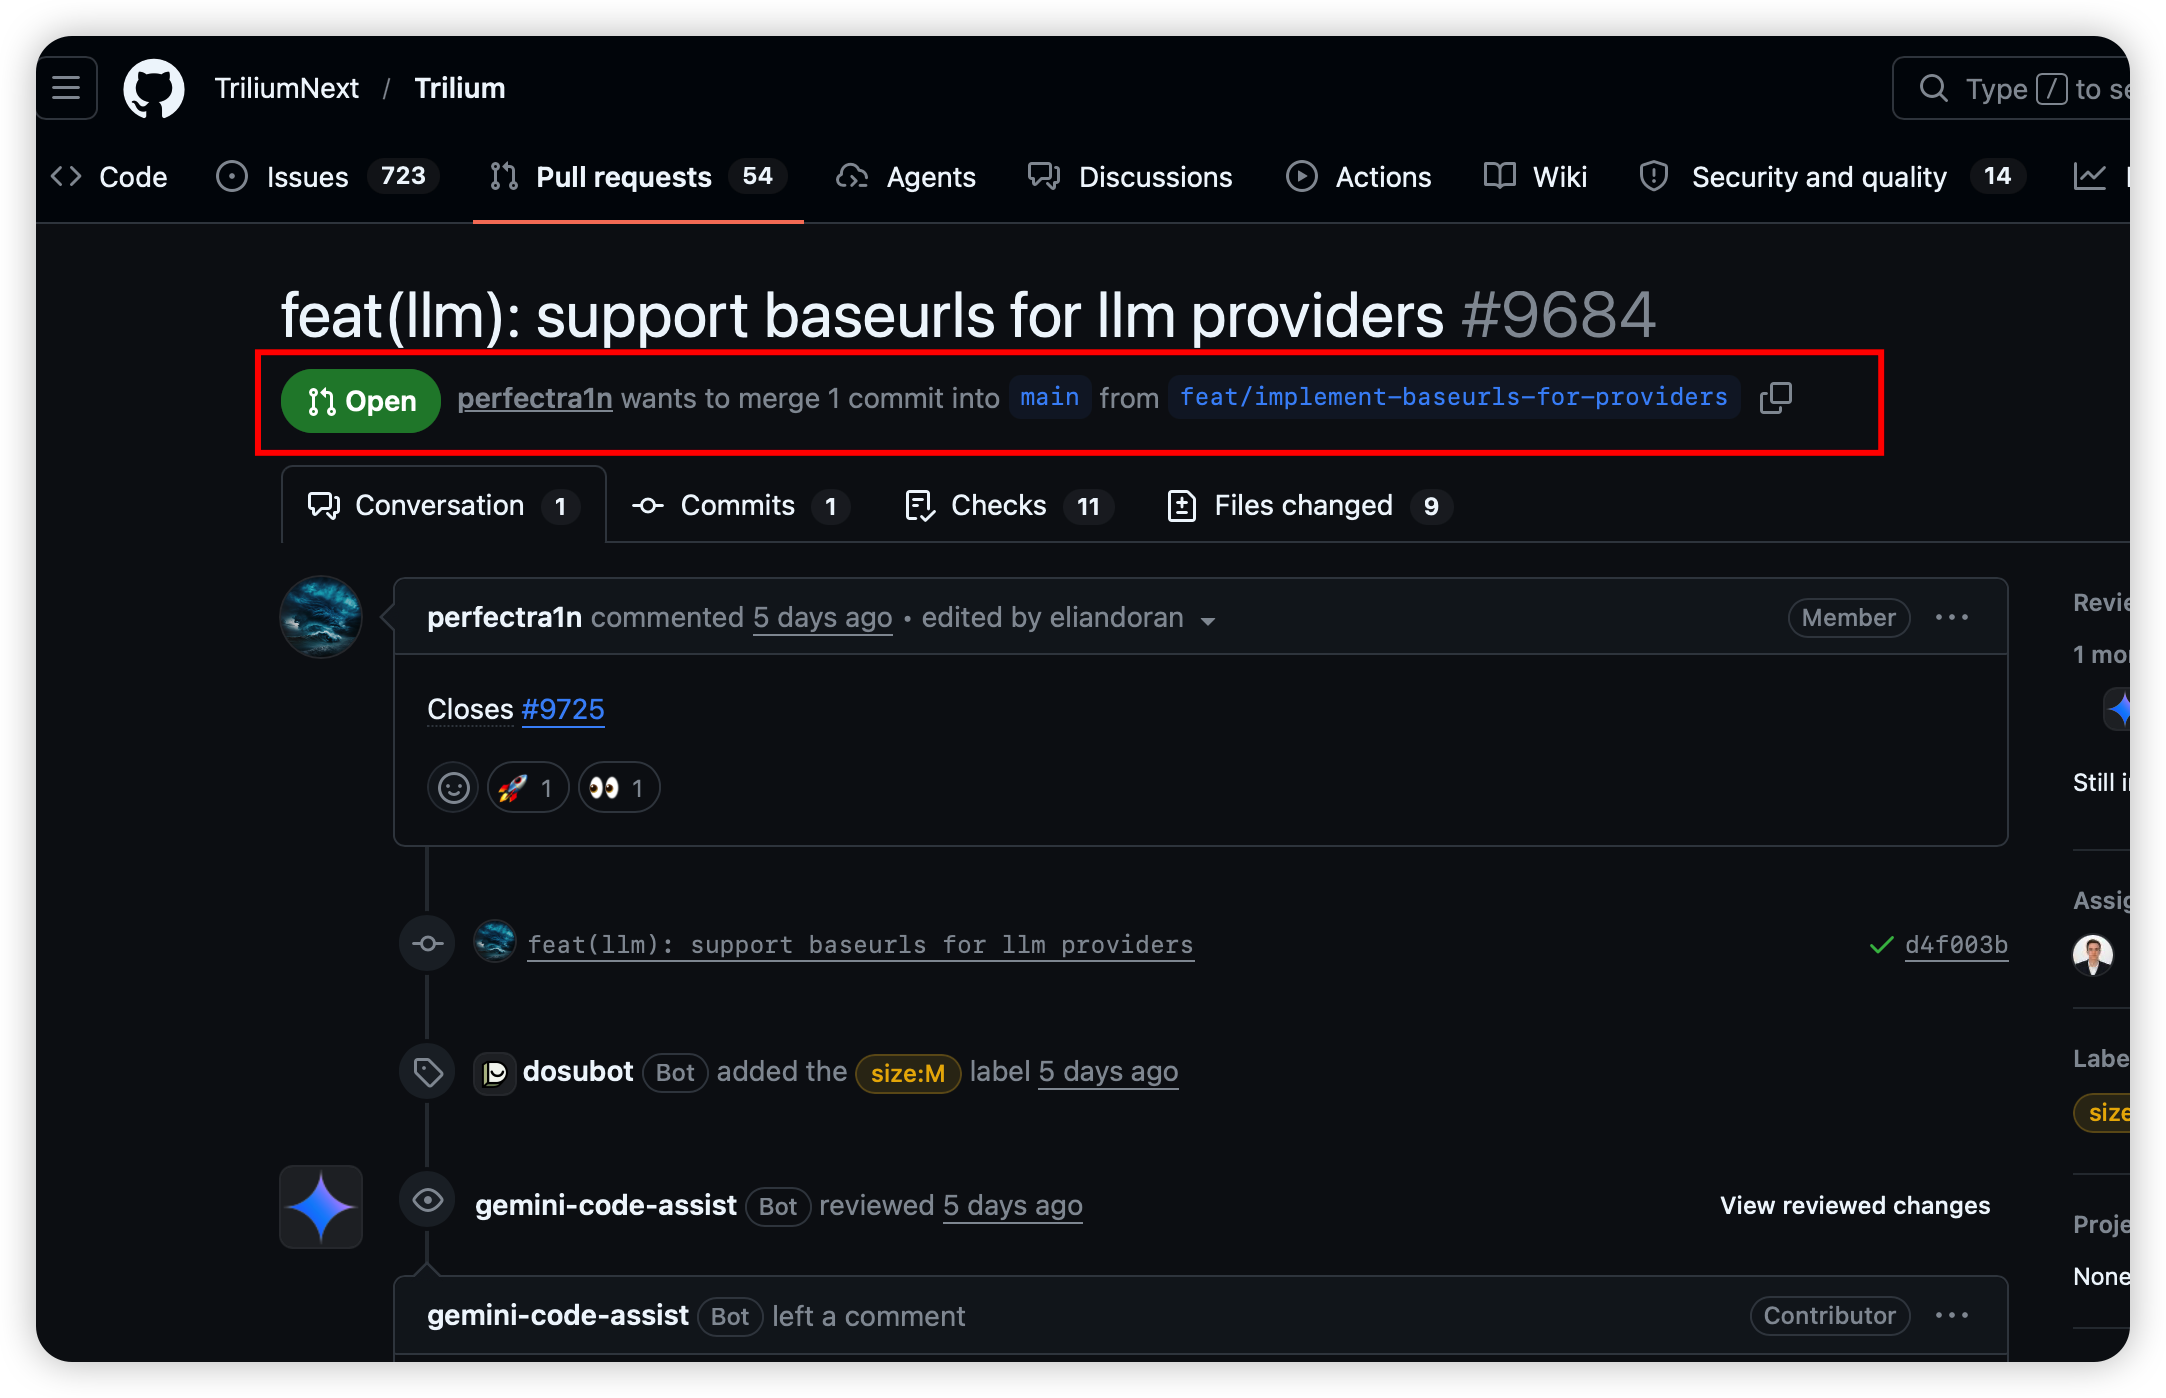Open options menu on perfectra1n's comment
Image resolution: width=2166 pixels, height=1398 pixels.
1952,618
